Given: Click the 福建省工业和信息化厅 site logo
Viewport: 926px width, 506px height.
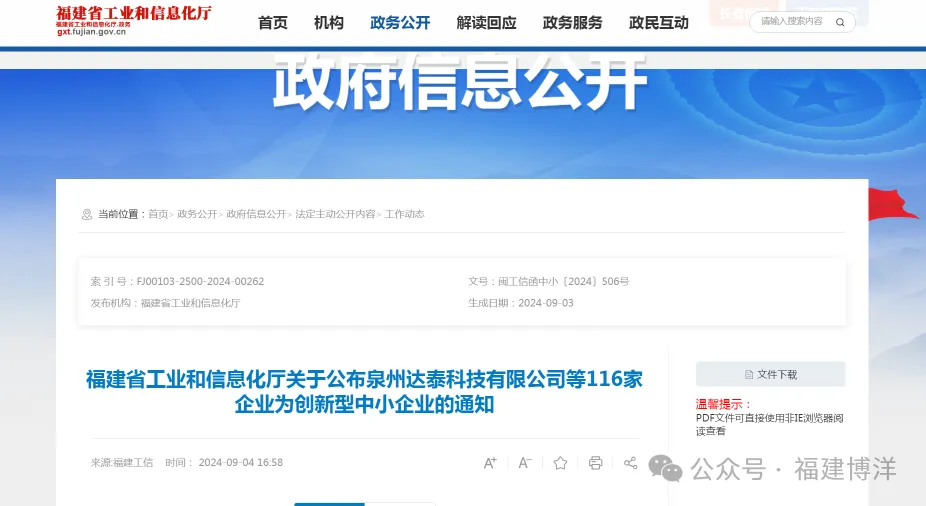Looking at the screenshot, I should [x=134, y=20].
